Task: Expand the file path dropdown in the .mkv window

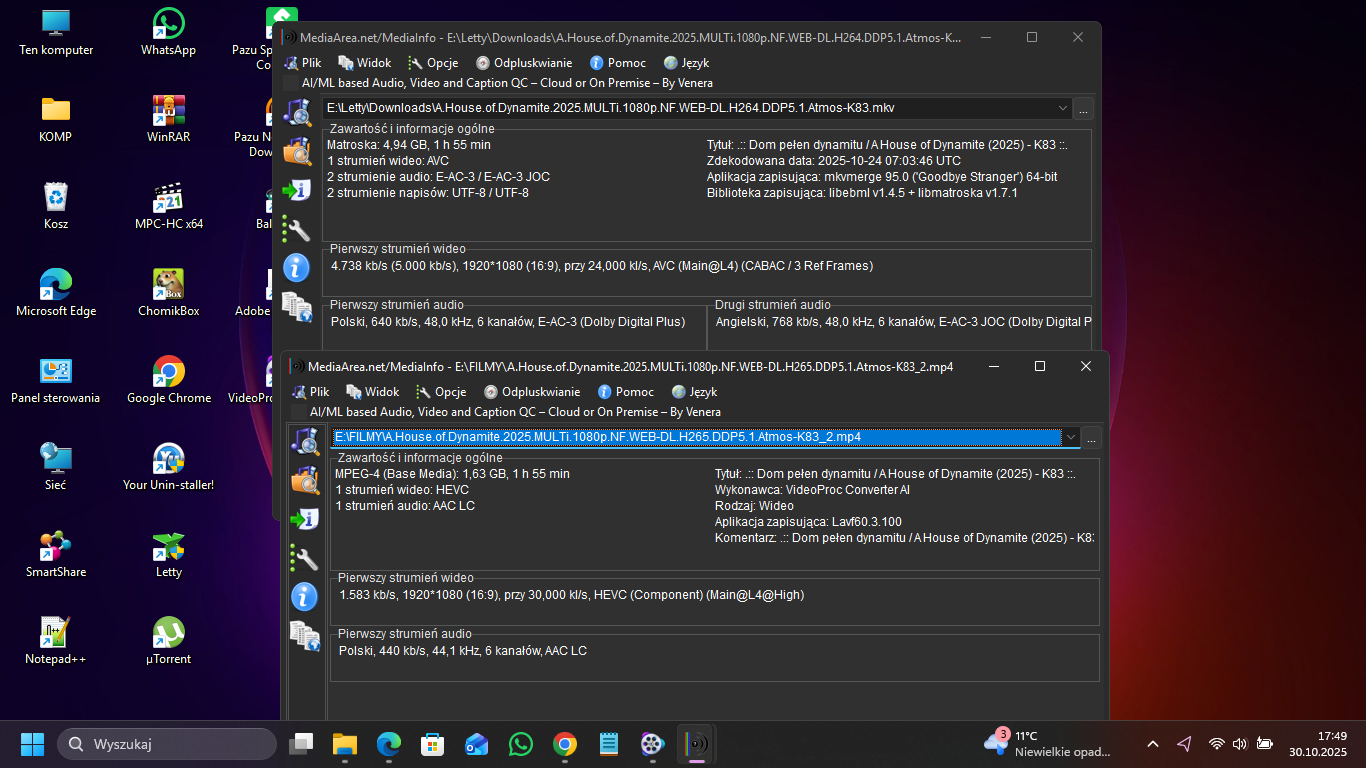Action: coord(1062,108)
